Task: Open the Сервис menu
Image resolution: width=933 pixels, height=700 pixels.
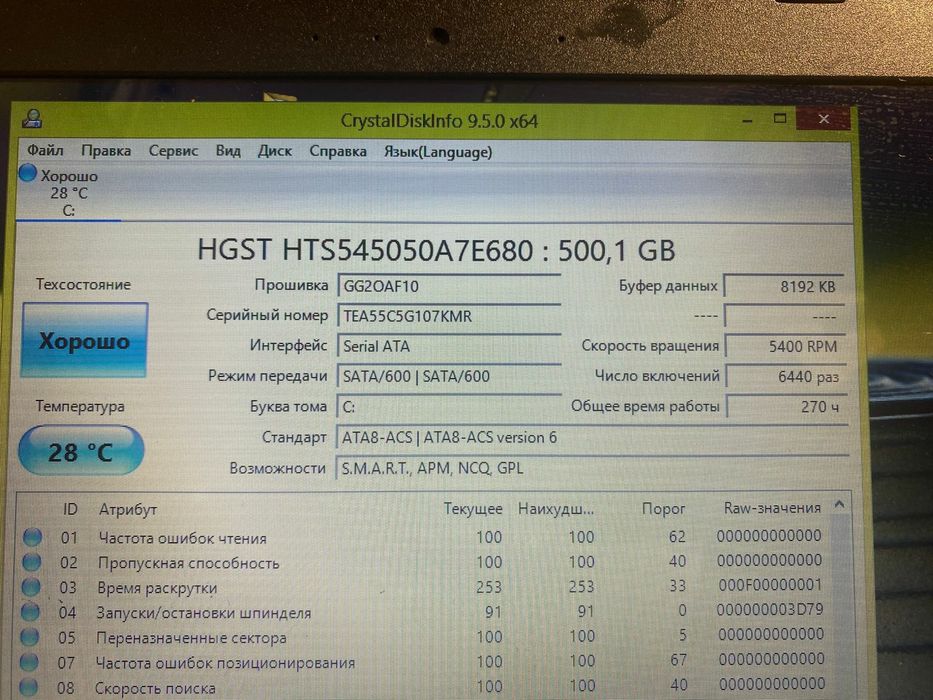Action: 173,151
